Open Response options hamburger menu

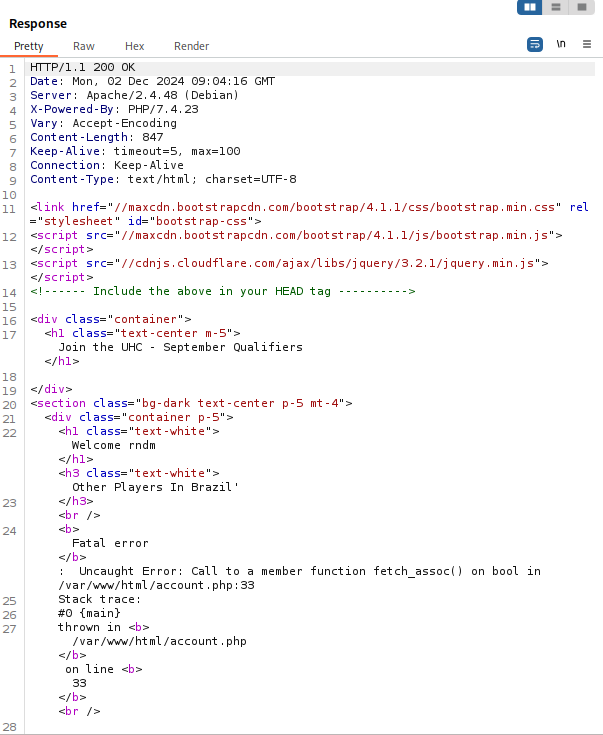tap(587, 44)
